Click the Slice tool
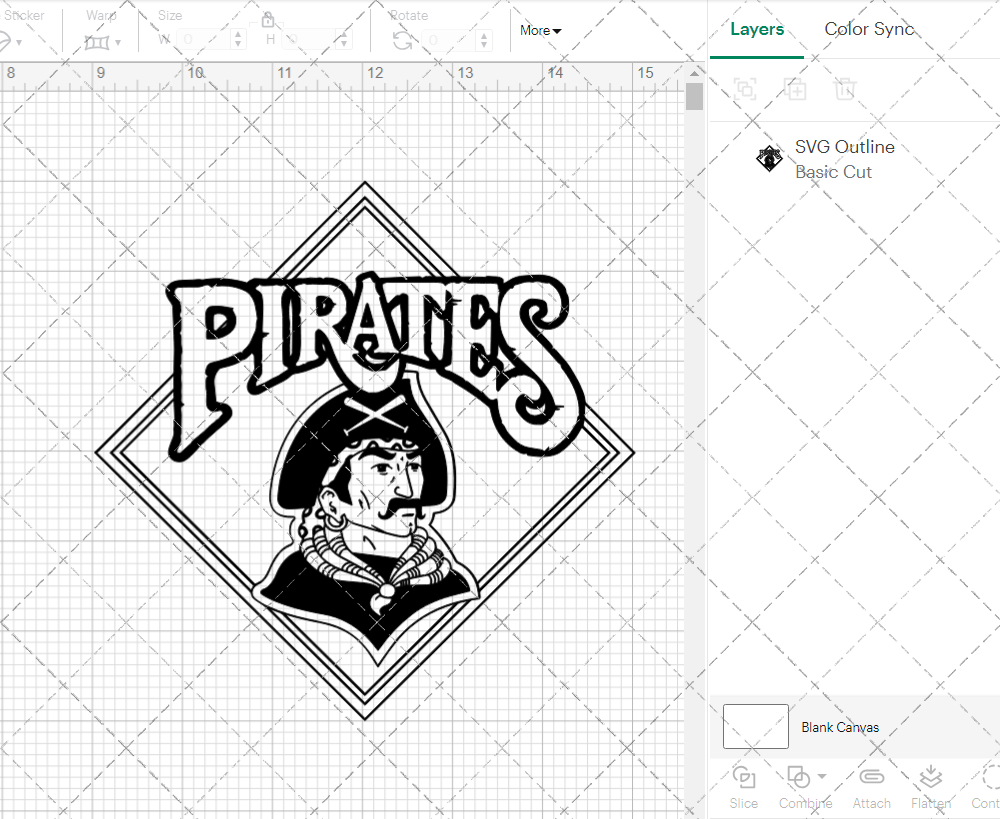This screenshot has width=1000, height=819. click(x=744, y=788)
